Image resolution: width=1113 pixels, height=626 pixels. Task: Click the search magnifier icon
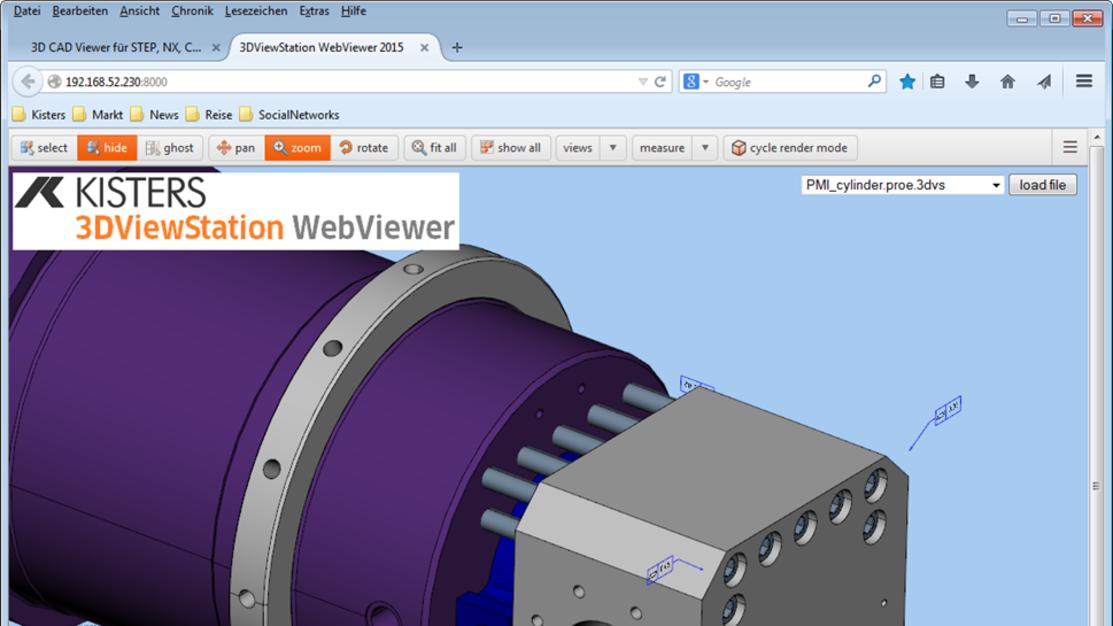click(874, 81)
